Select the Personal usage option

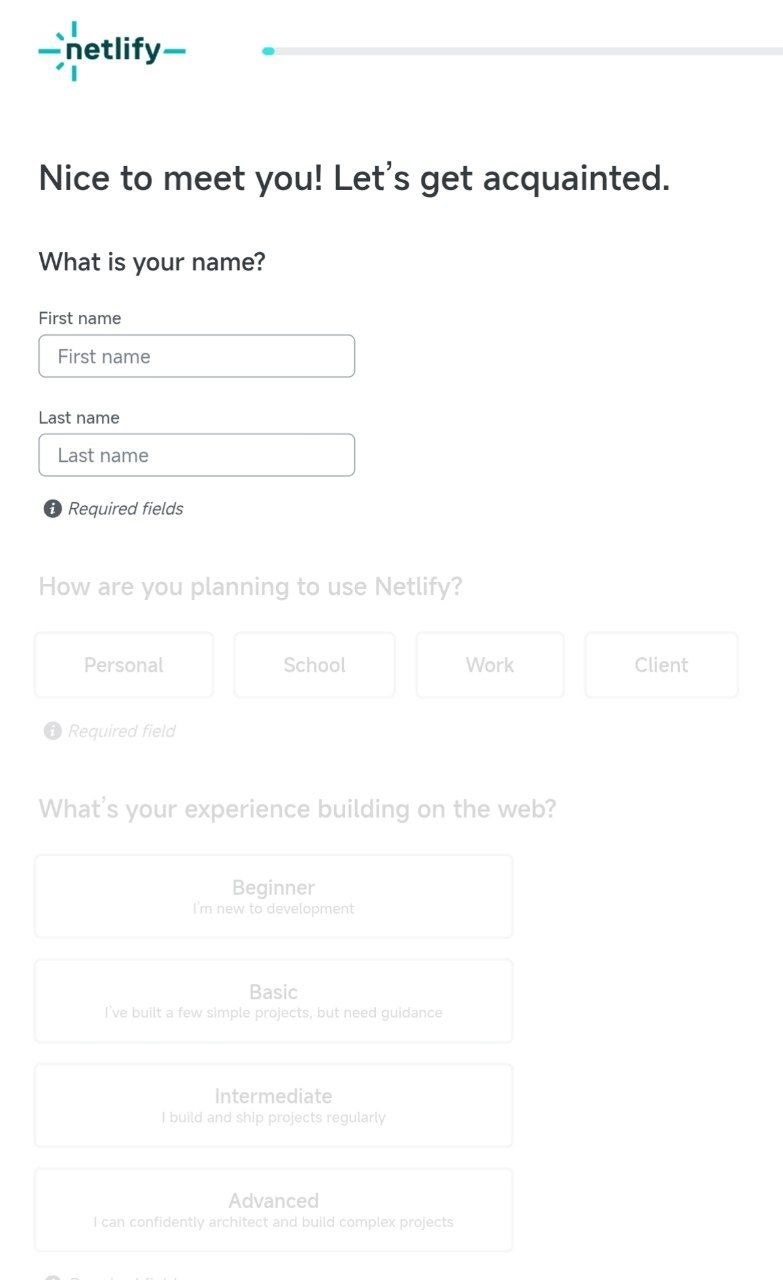click(x=123, y=665)
